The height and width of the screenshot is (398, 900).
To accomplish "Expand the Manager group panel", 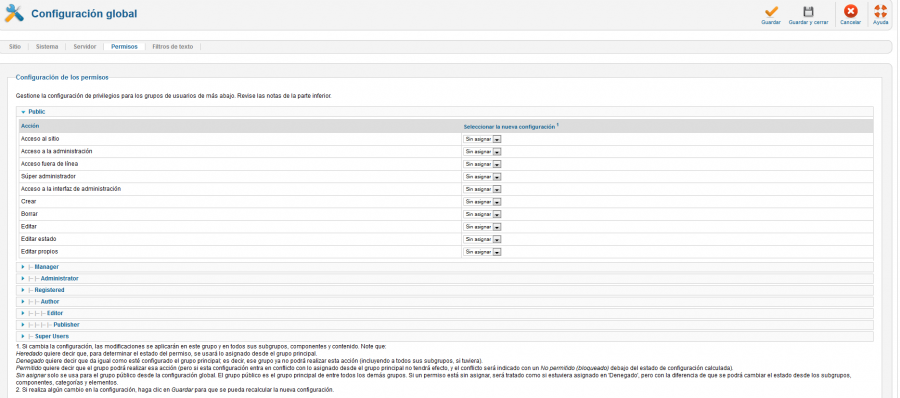I will [445, 266].
